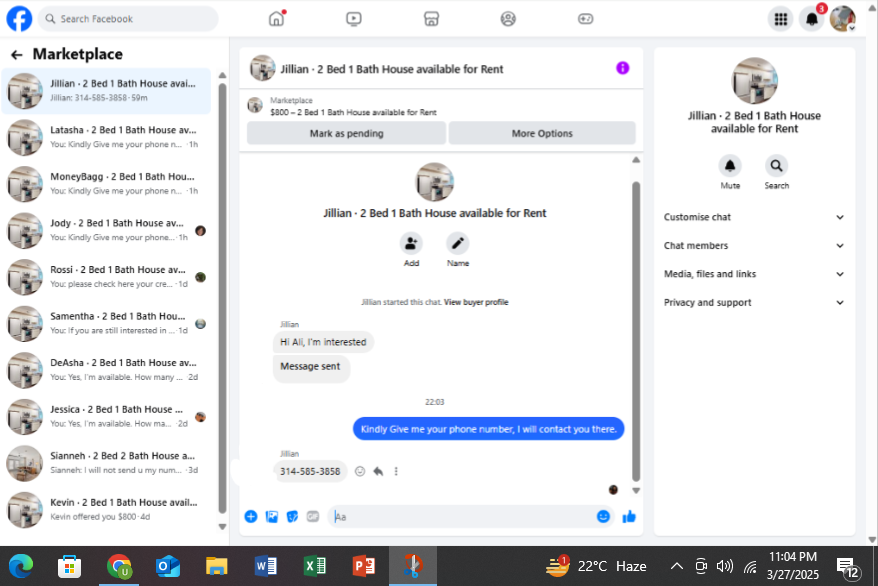Viewport: 878px width, 586px height.
Task: Click the back arrow beside Marketplace
Action: (16, 54)
